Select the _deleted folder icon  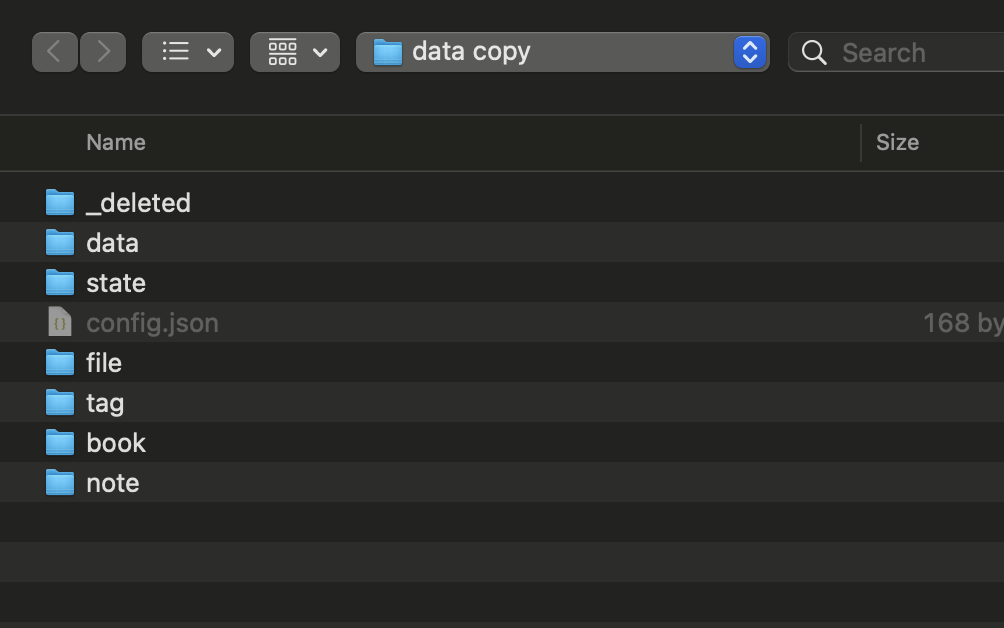[x=60, y=202]
